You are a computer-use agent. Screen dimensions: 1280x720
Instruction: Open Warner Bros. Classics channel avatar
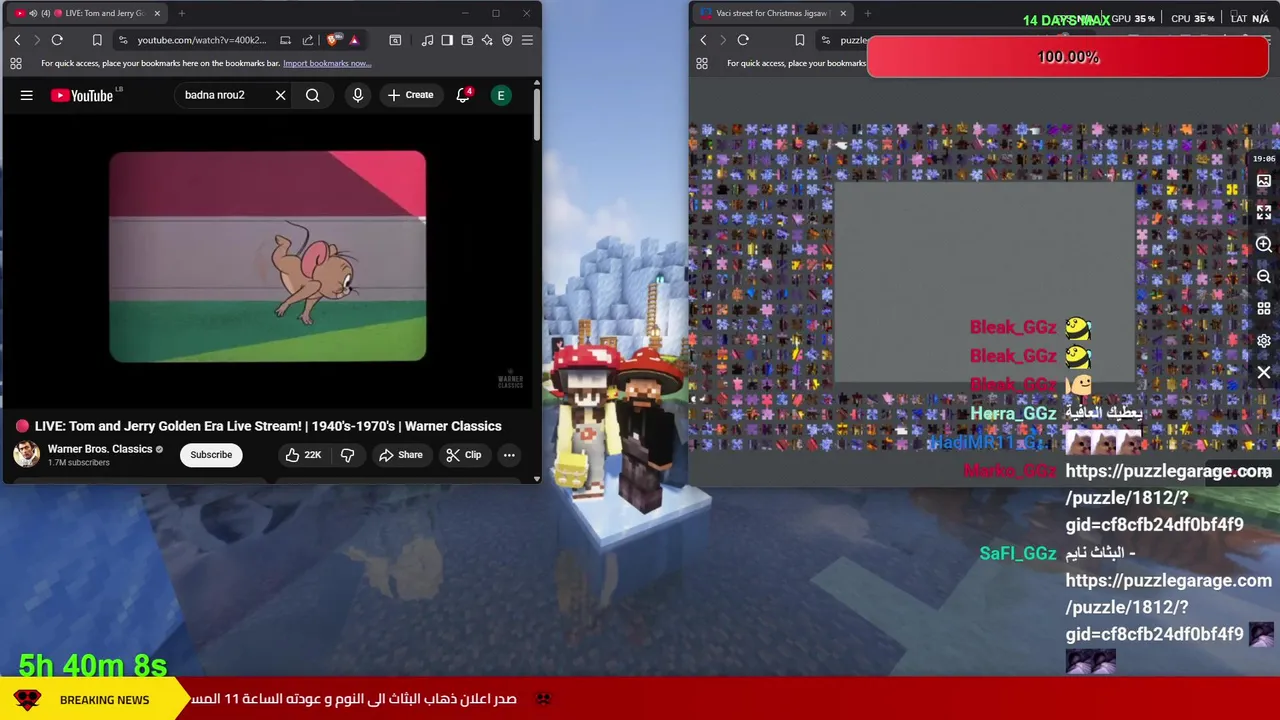(26, 454)
